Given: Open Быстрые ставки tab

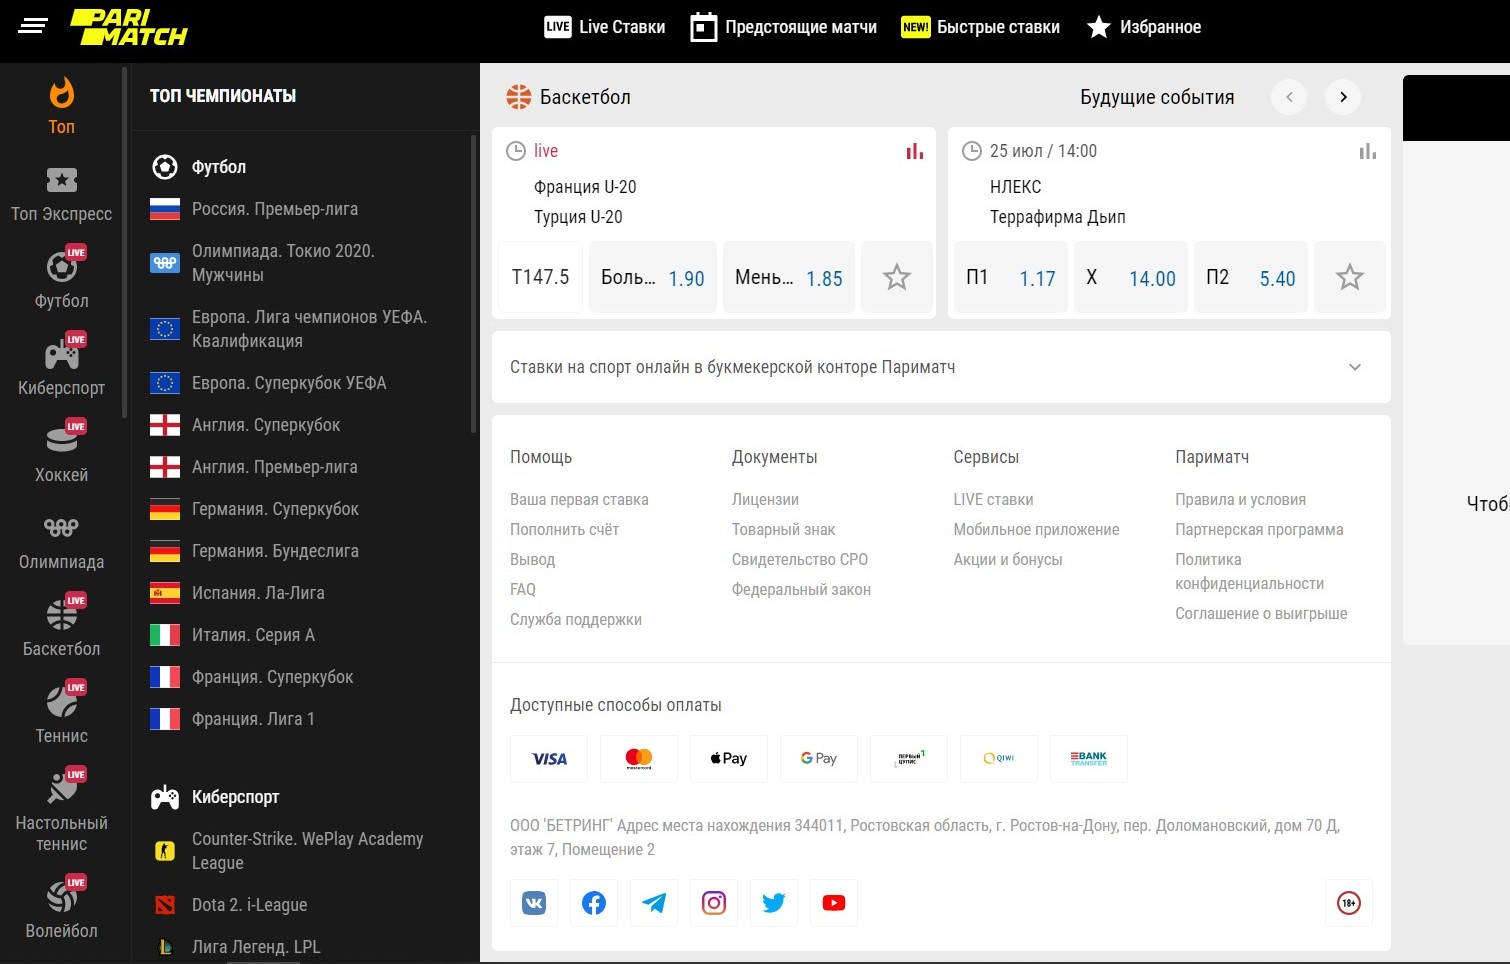Looking at the screenshot, I should pos(980,27).
